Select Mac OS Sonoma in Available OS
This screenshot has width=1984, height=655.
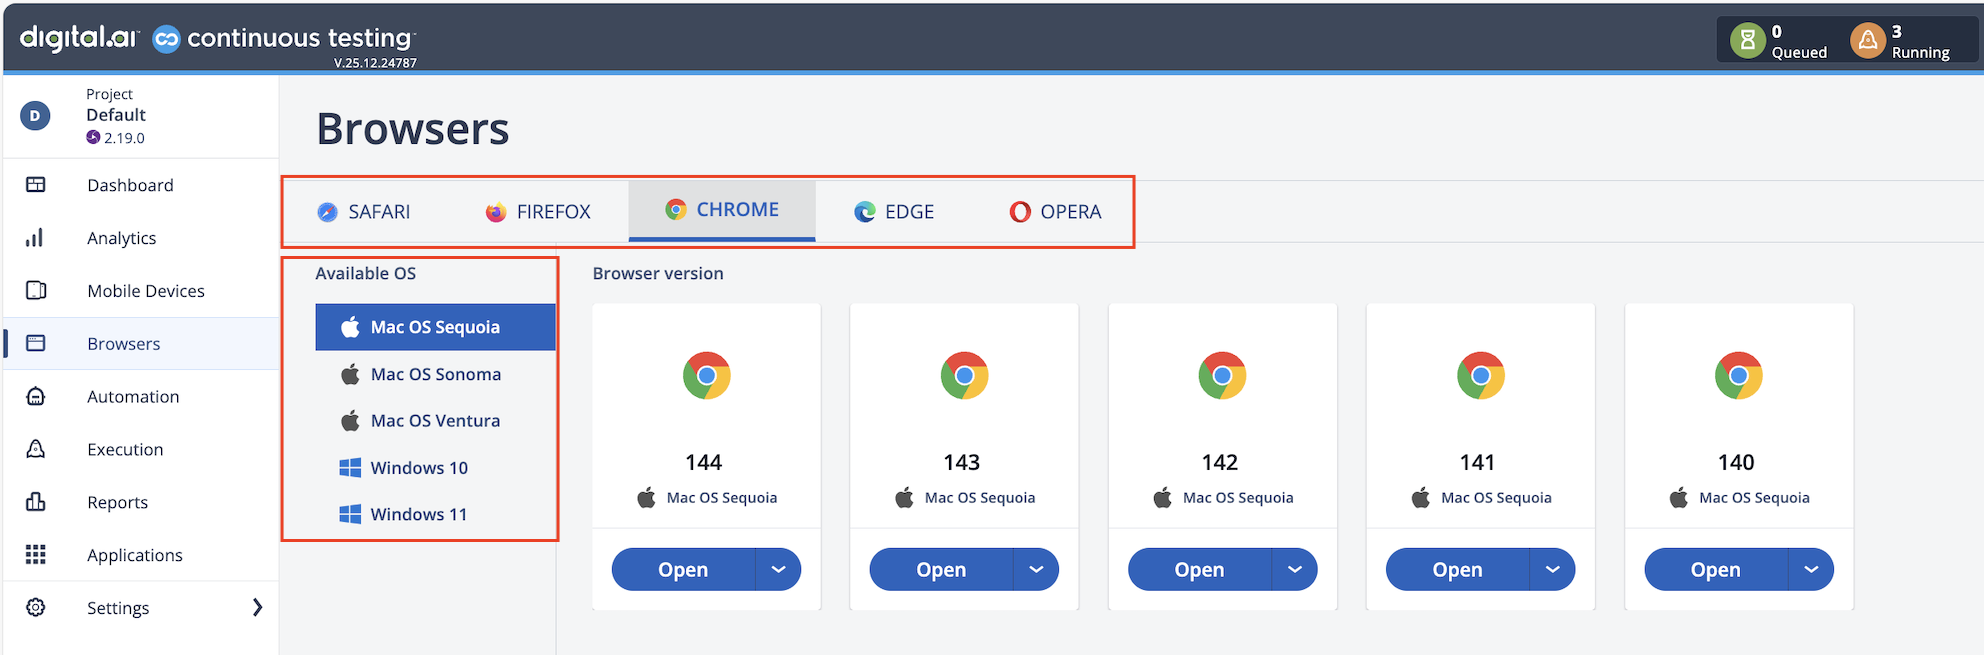click(435, 374)
